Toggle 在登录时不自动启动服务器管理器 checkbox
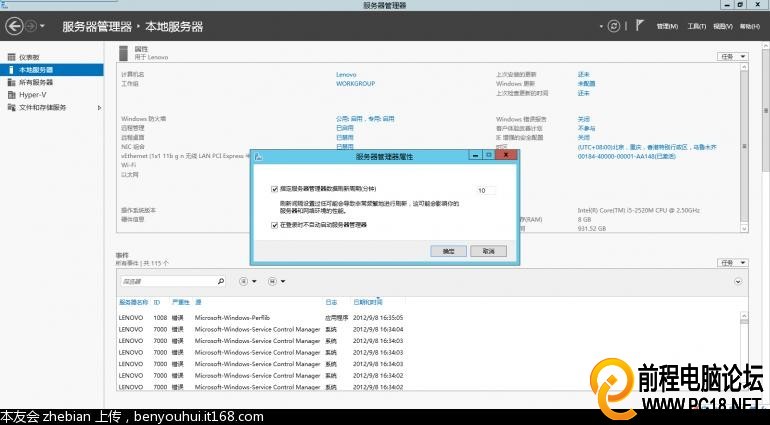Viewport: 770px width, 425px height. pos(275,225)
